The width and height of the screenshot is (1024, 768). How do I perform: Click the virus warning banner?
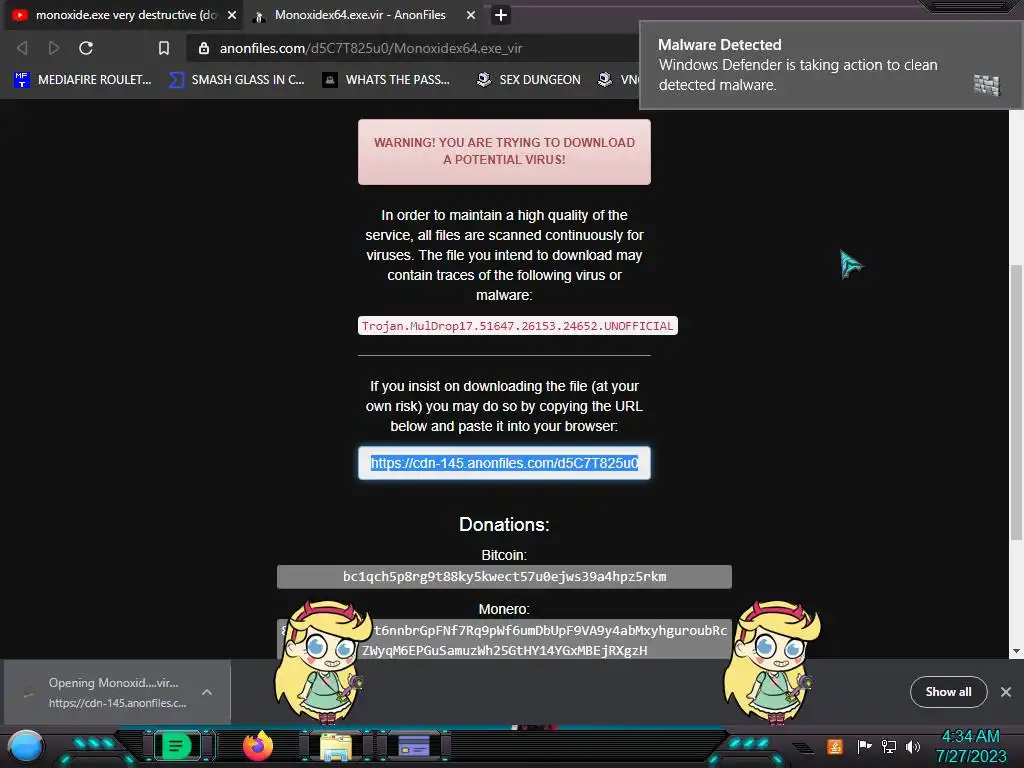504,152
